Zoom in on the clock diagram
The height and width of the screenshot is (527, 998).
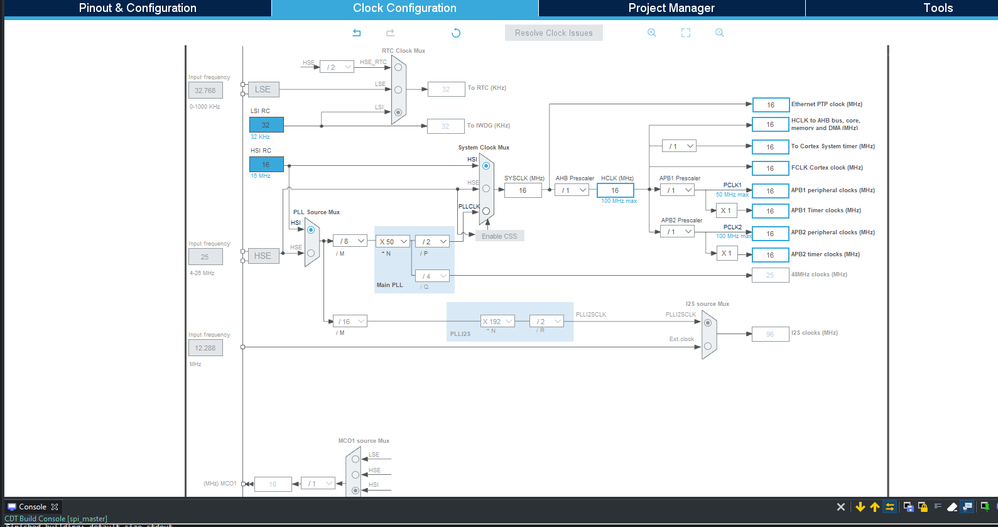(x=652, y=32)
